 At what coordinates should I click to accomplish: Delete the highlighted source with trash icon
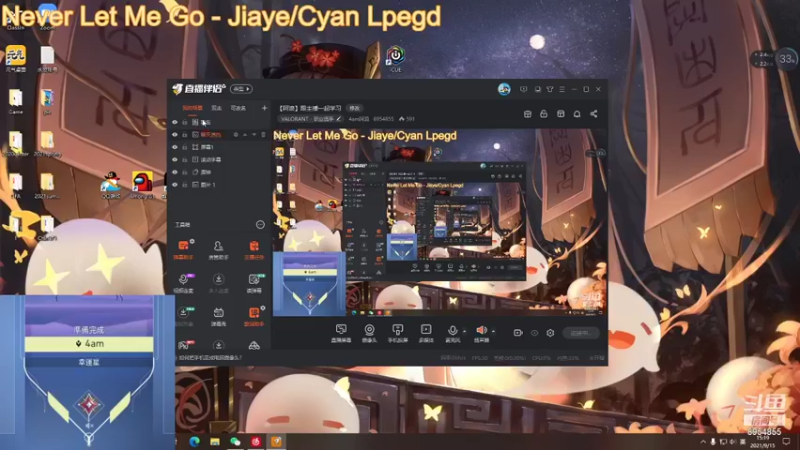263,135
